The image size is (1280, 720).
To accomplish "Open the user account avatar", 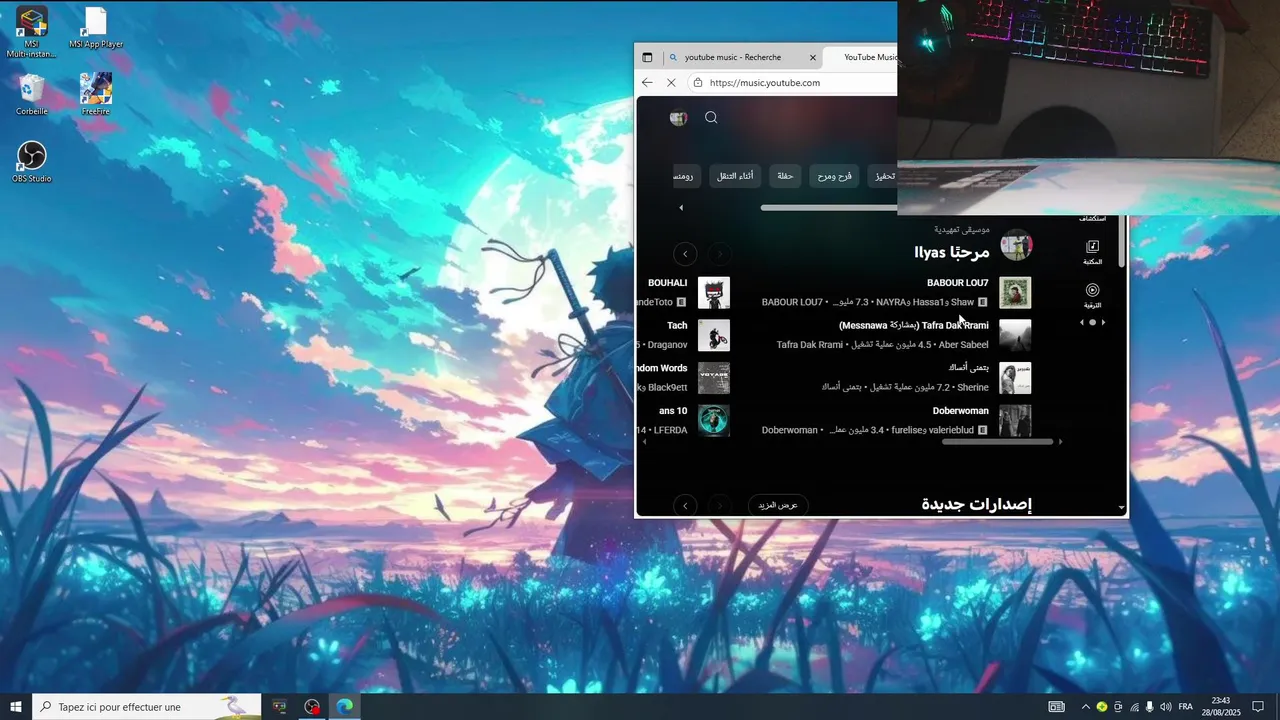I will coord(678,118).
